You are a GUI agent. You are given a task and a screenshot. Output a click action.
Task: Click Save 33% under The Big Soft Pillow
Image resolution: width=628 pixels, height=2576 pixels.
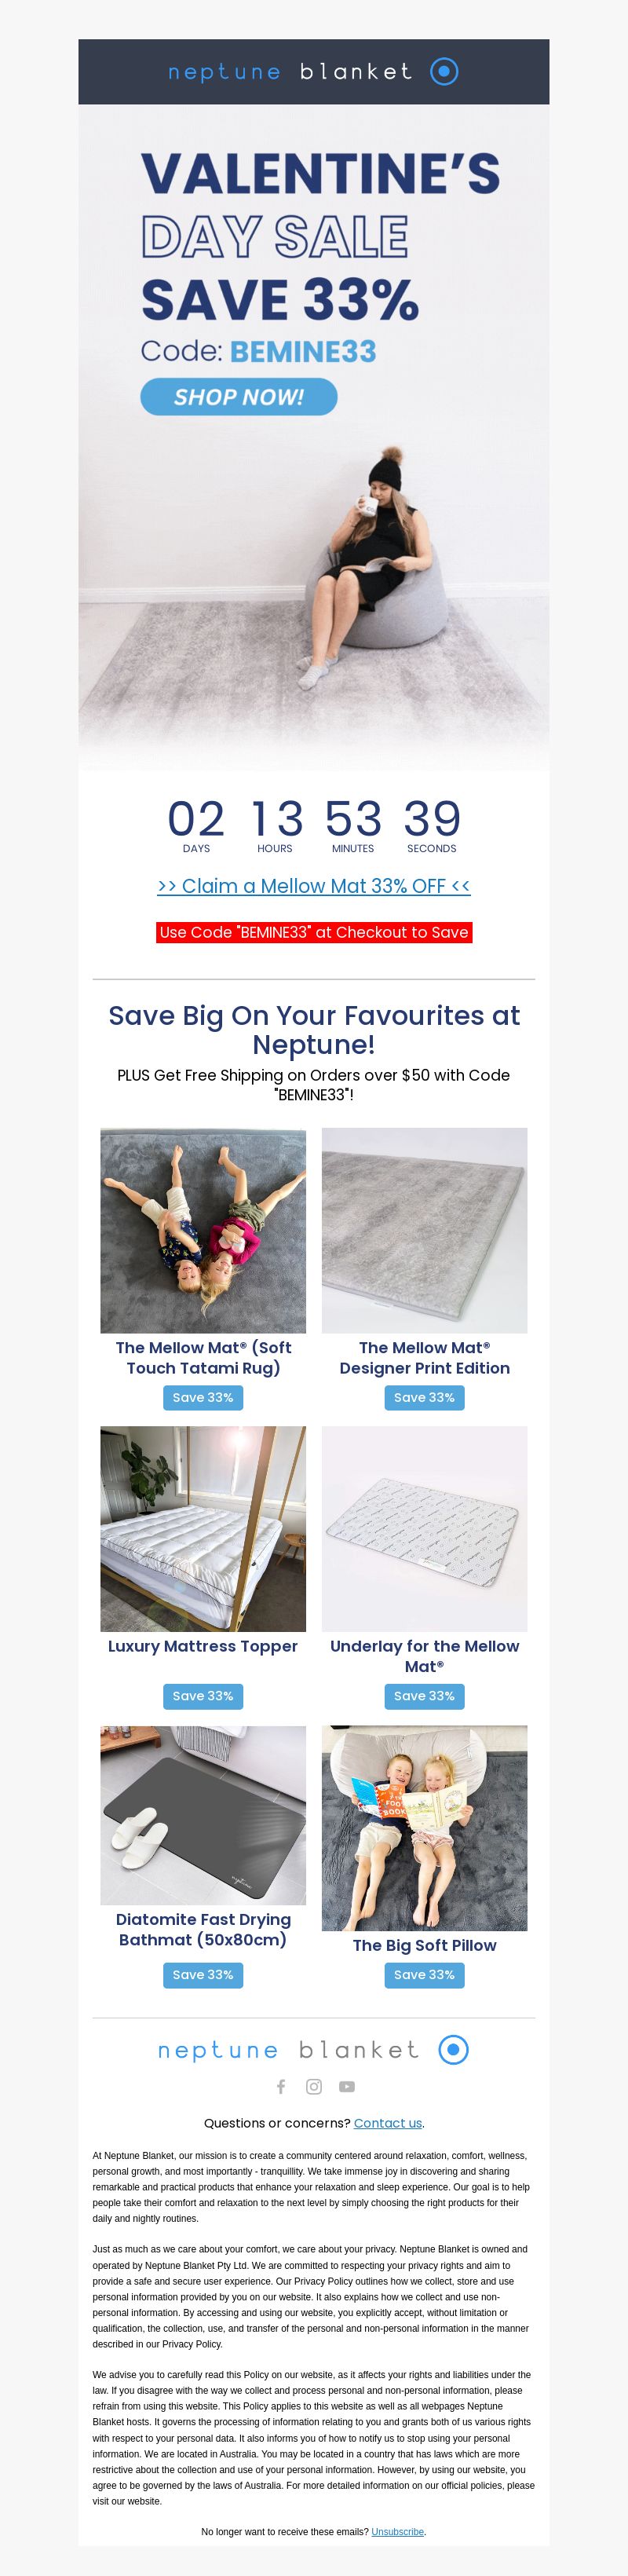point(424,1975)
